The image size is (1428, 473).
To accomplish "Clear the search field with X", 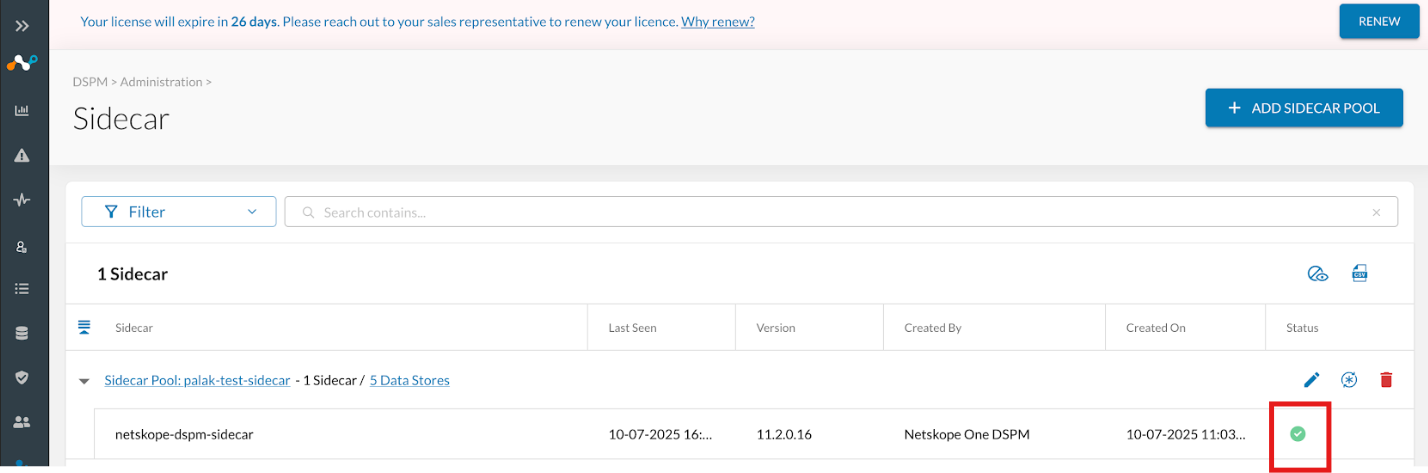I will click(x=1376, y=213).
